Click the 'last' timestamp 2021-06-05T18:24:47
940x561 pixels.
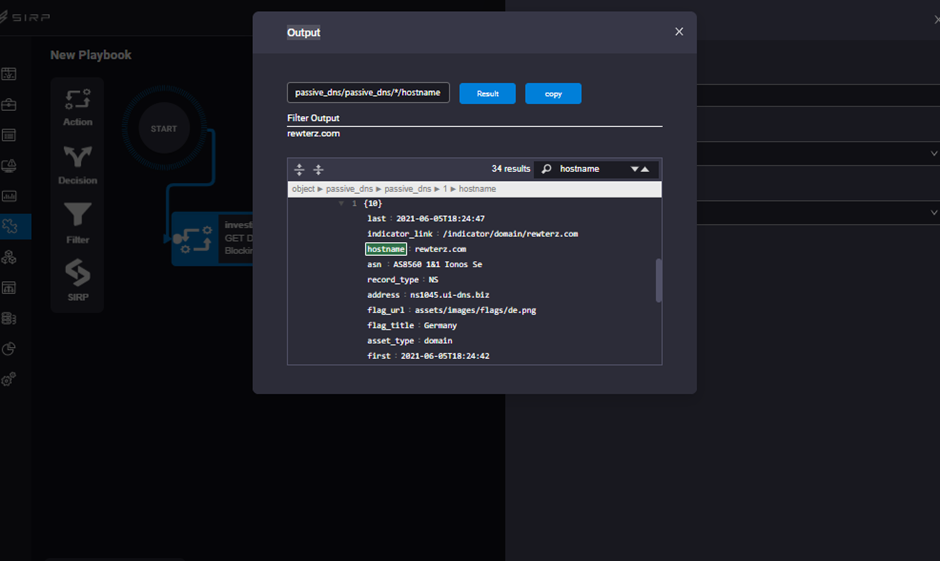click(x=440, y=219)
